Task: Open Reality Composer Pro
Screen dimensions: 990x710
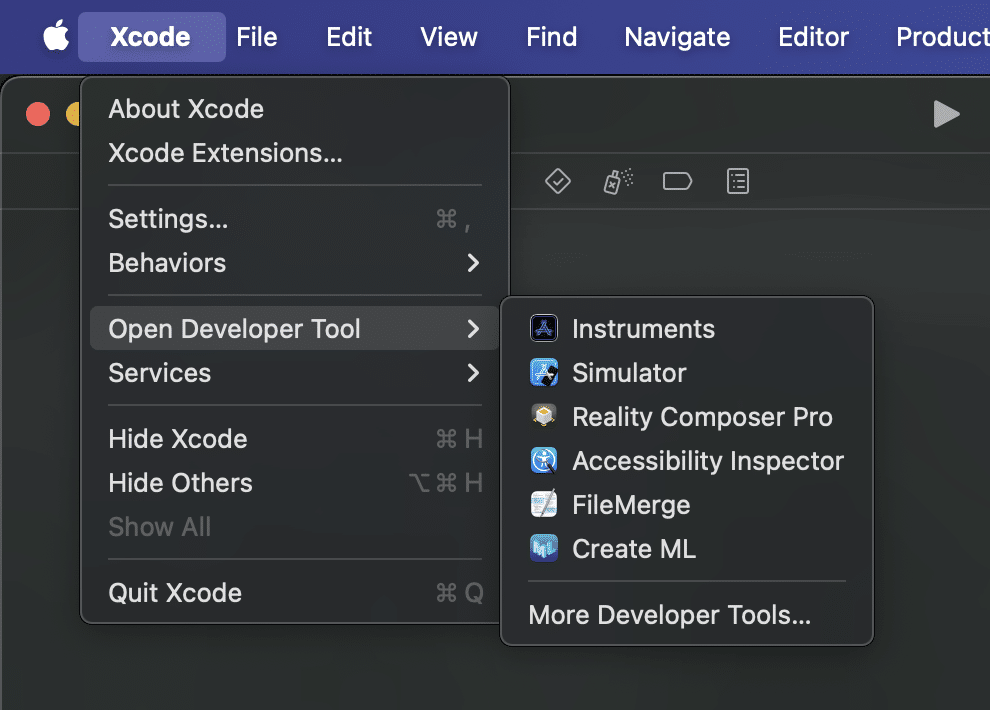Action: pyautogui.click(x=701, y=417)
